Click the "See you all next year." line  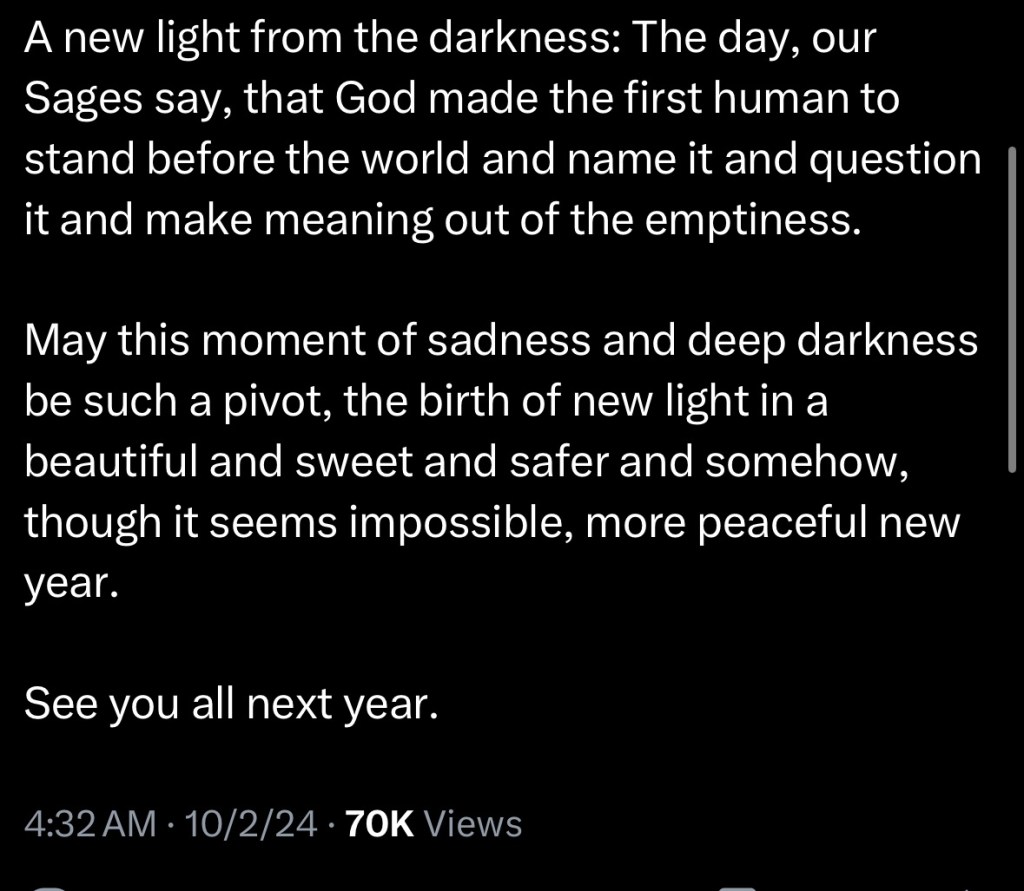pos(231,704)
